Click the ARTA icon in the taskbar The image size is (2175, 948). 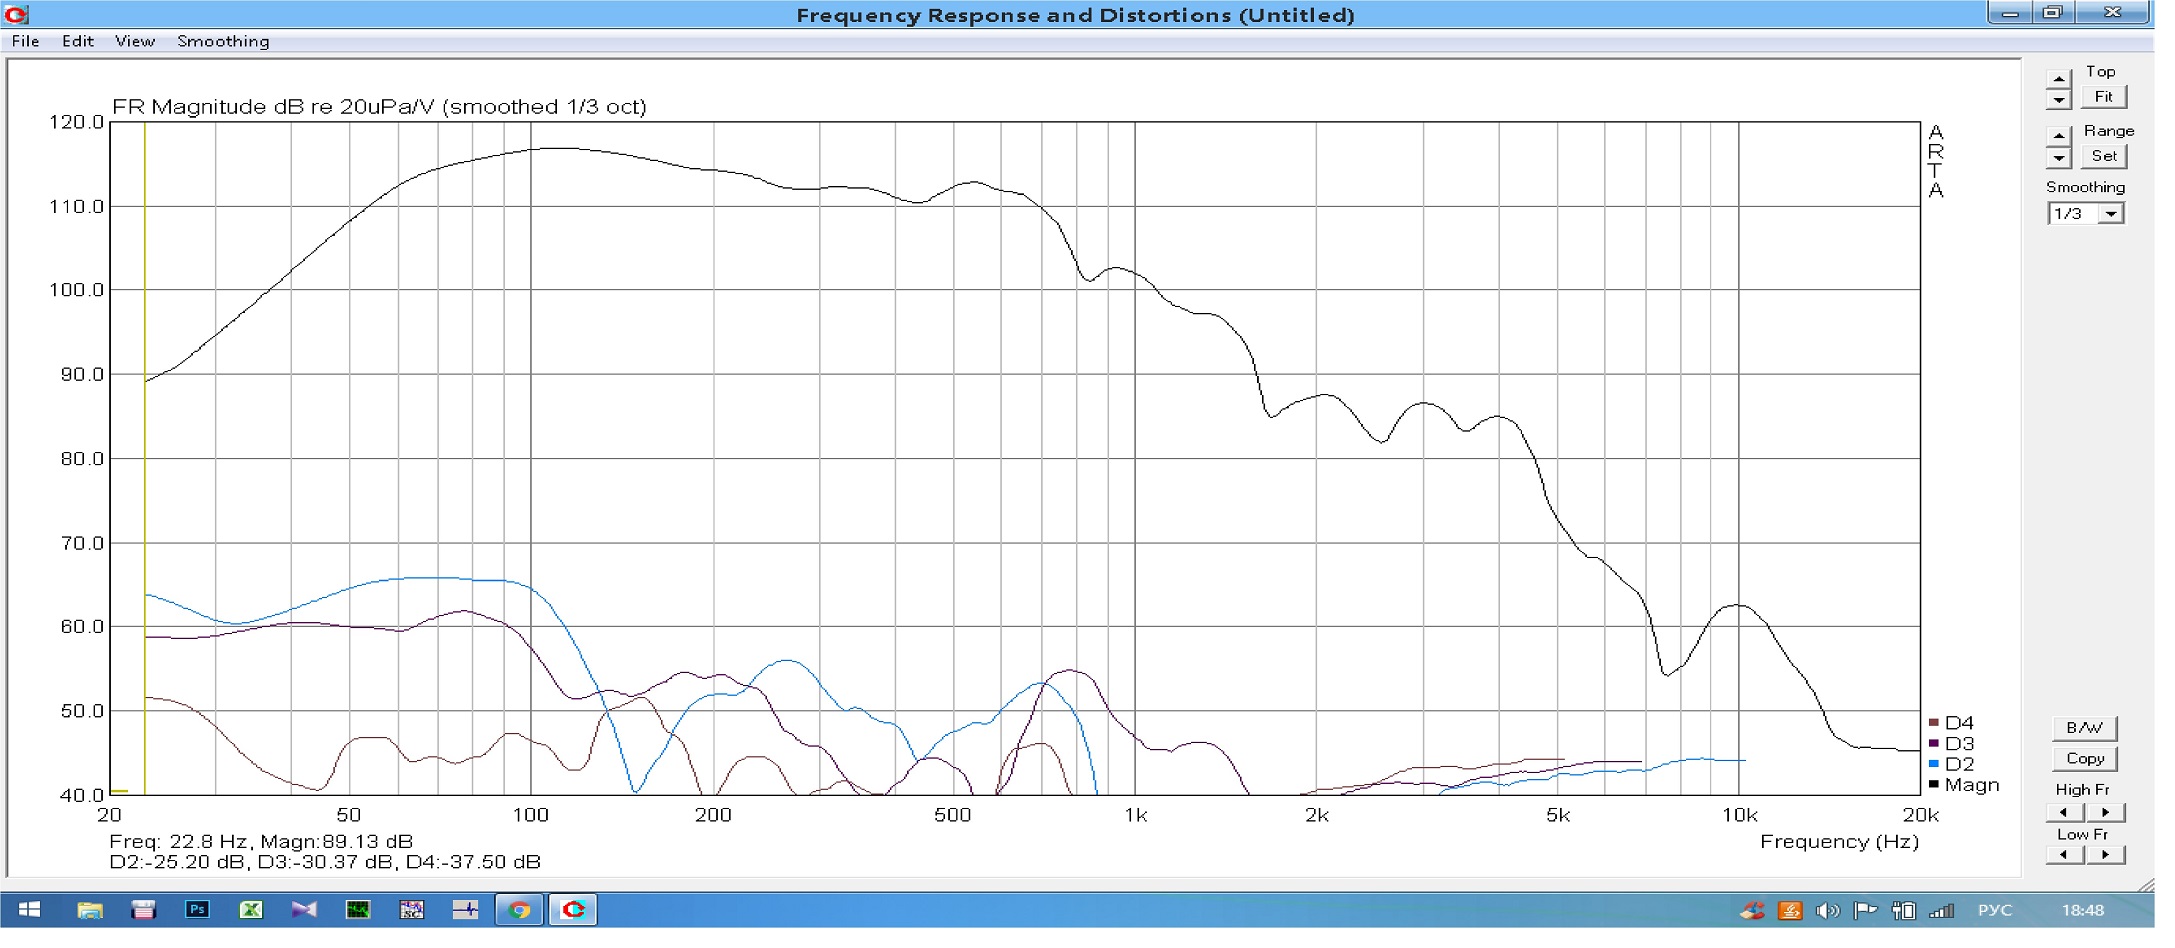tap(573, 909)
